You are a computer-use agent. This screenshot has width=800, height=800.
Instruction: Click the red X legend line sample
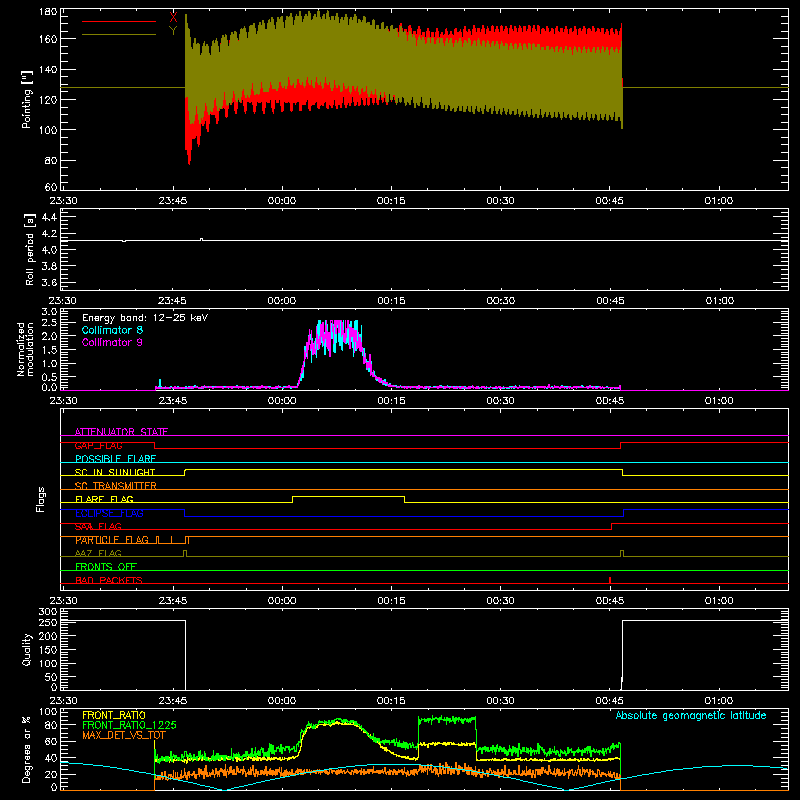tap(119, 21)
